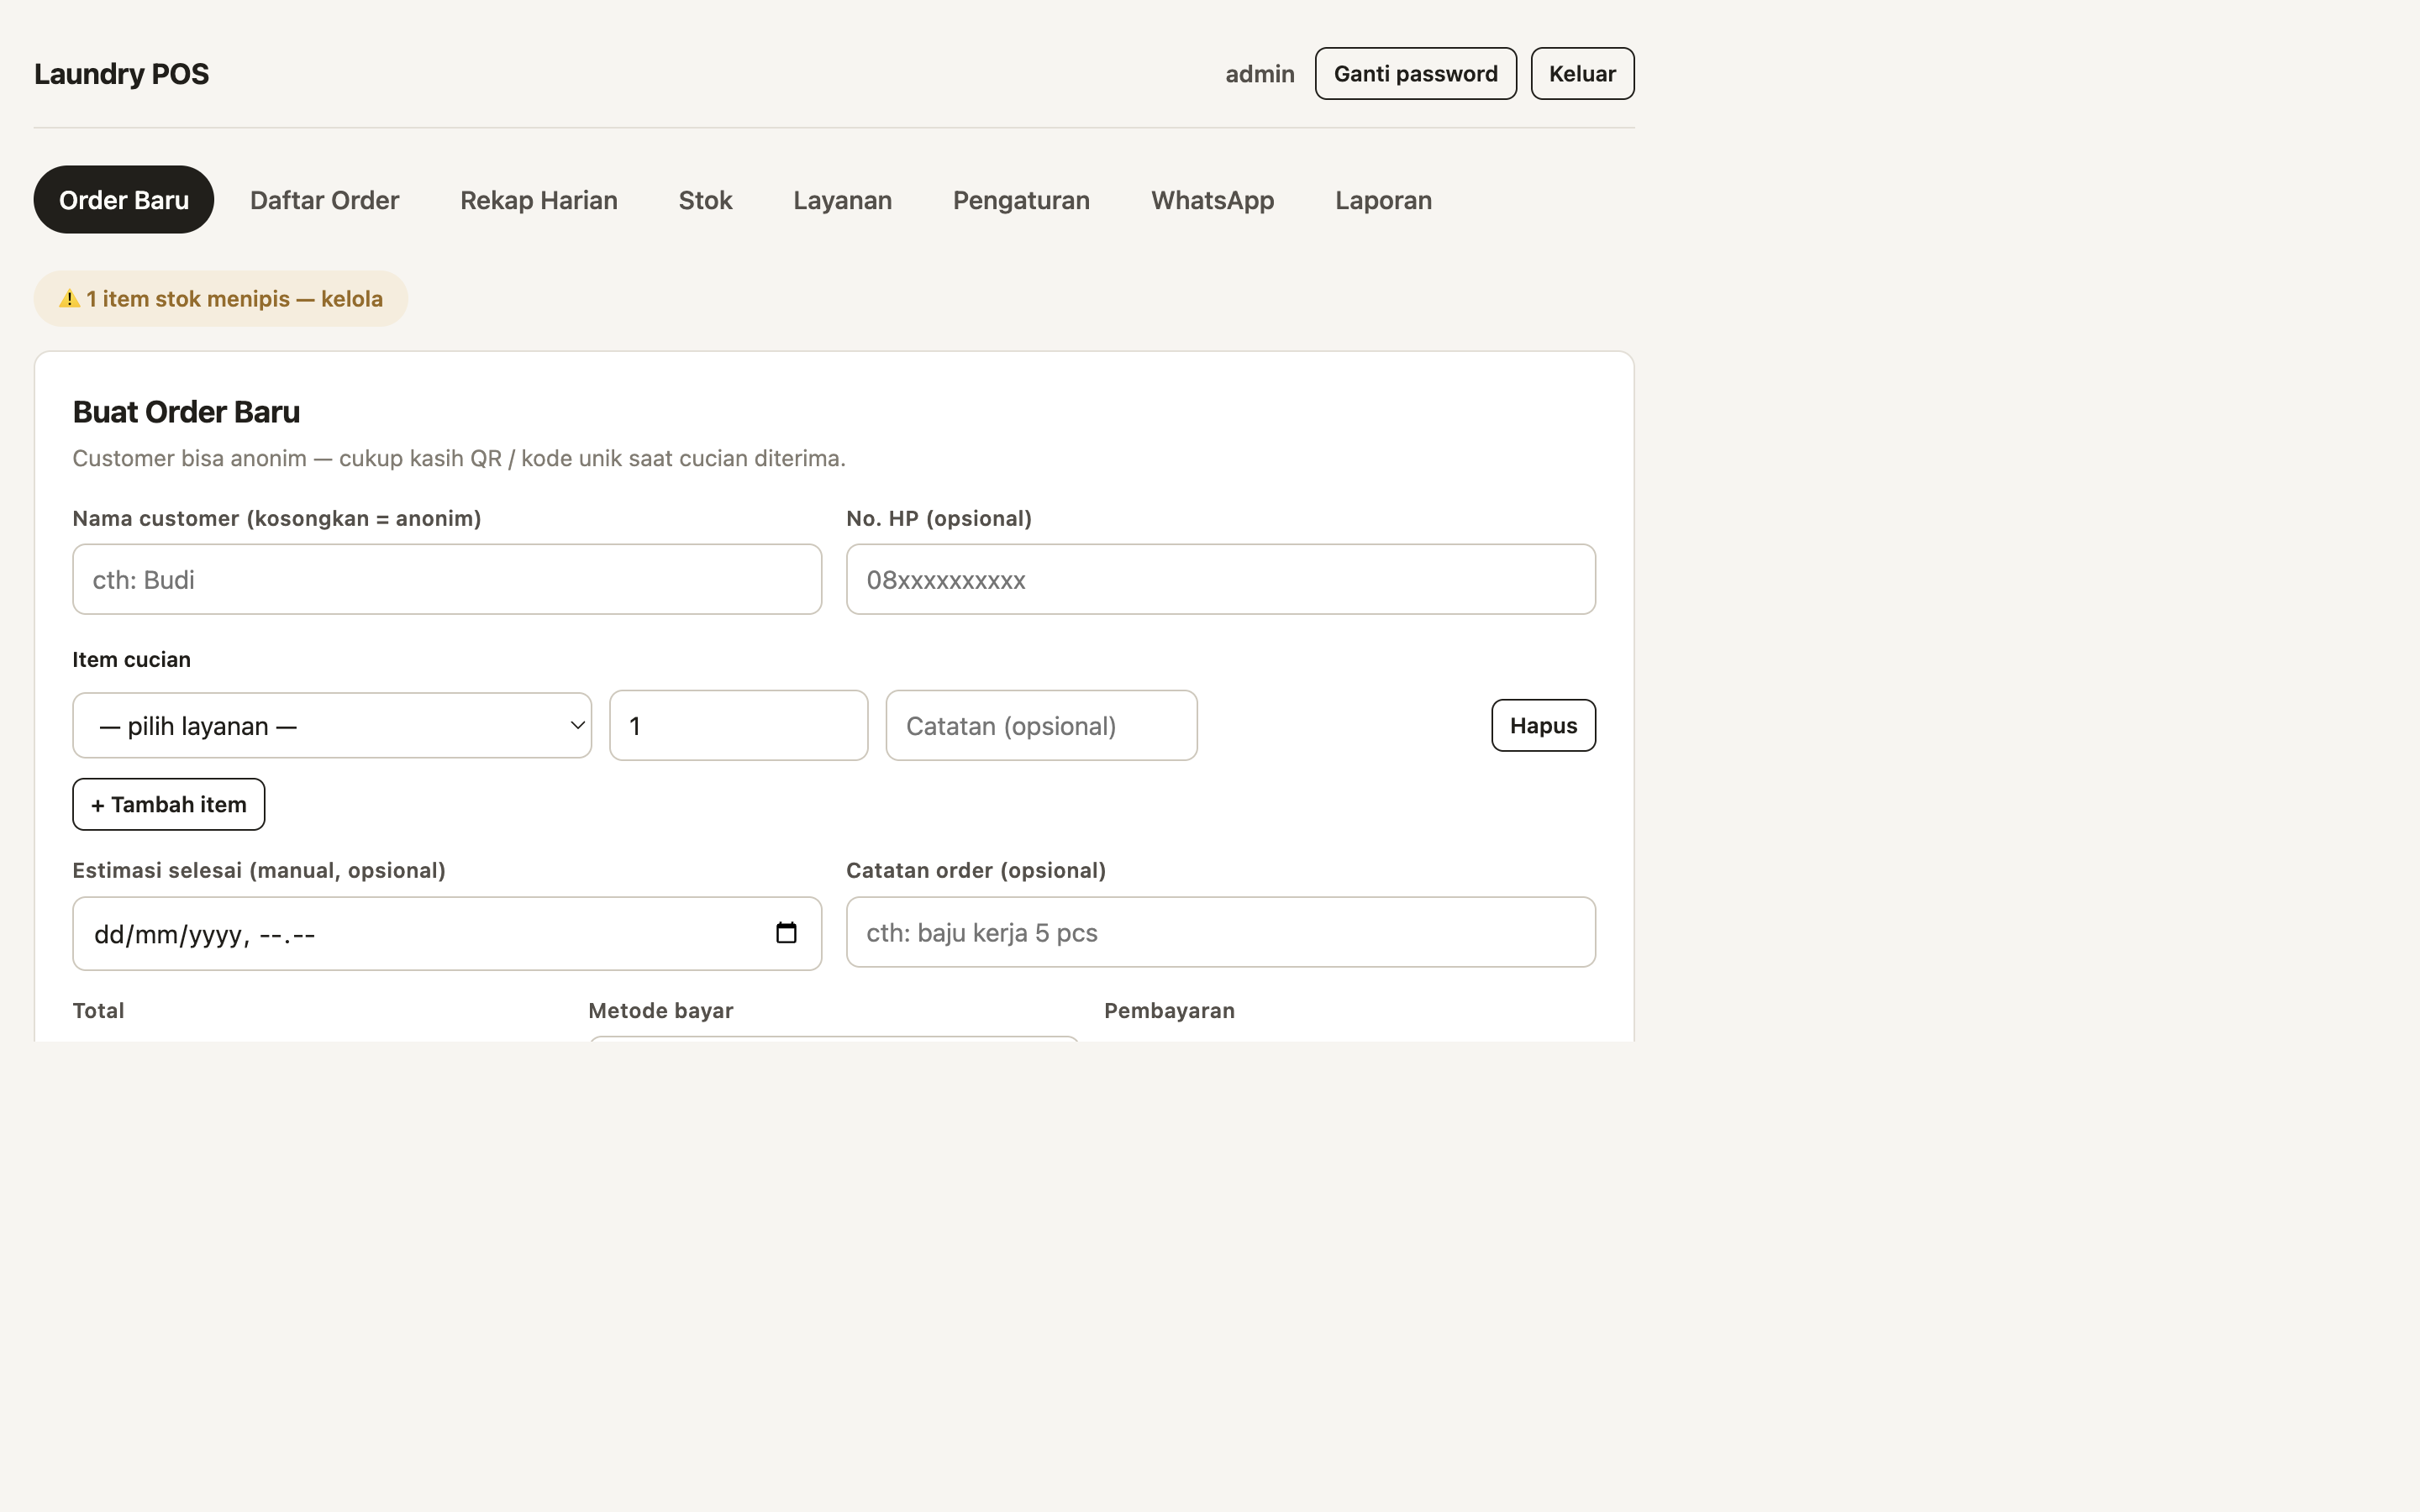Click the No. HP input field
The width and height of the screenshot is (2420, 1512).
coord(1220,579)
